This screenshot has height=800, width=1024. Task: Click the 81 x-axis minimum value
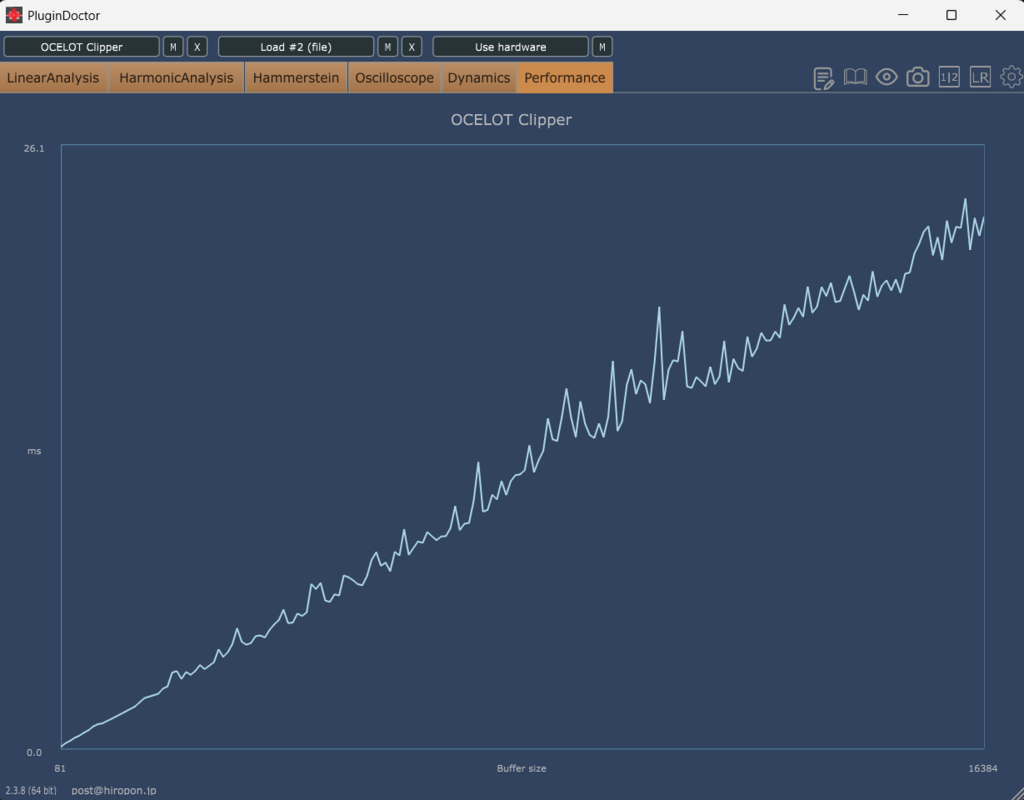[x=60, y=769]
